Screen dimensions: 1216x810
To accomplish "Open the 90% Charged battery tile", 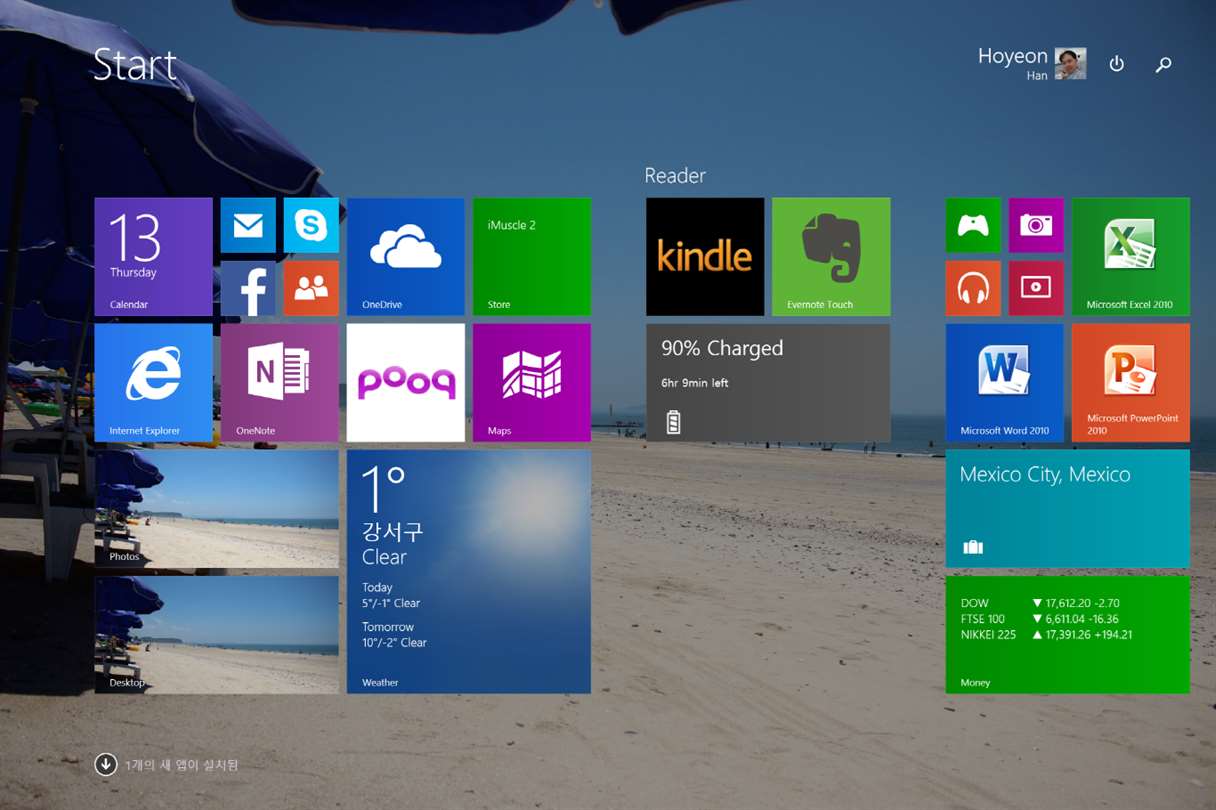I will [x=768, y=383].
